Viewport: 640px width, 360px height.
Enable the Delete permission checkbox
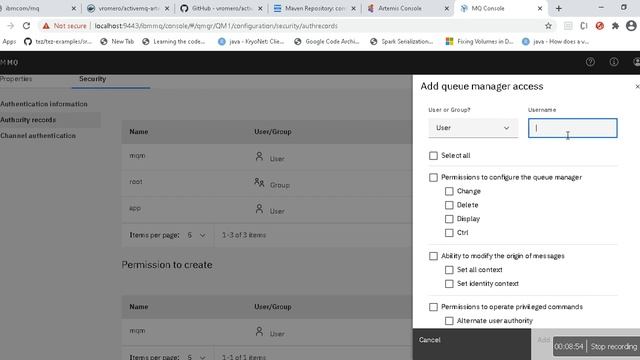coord(449,205)
